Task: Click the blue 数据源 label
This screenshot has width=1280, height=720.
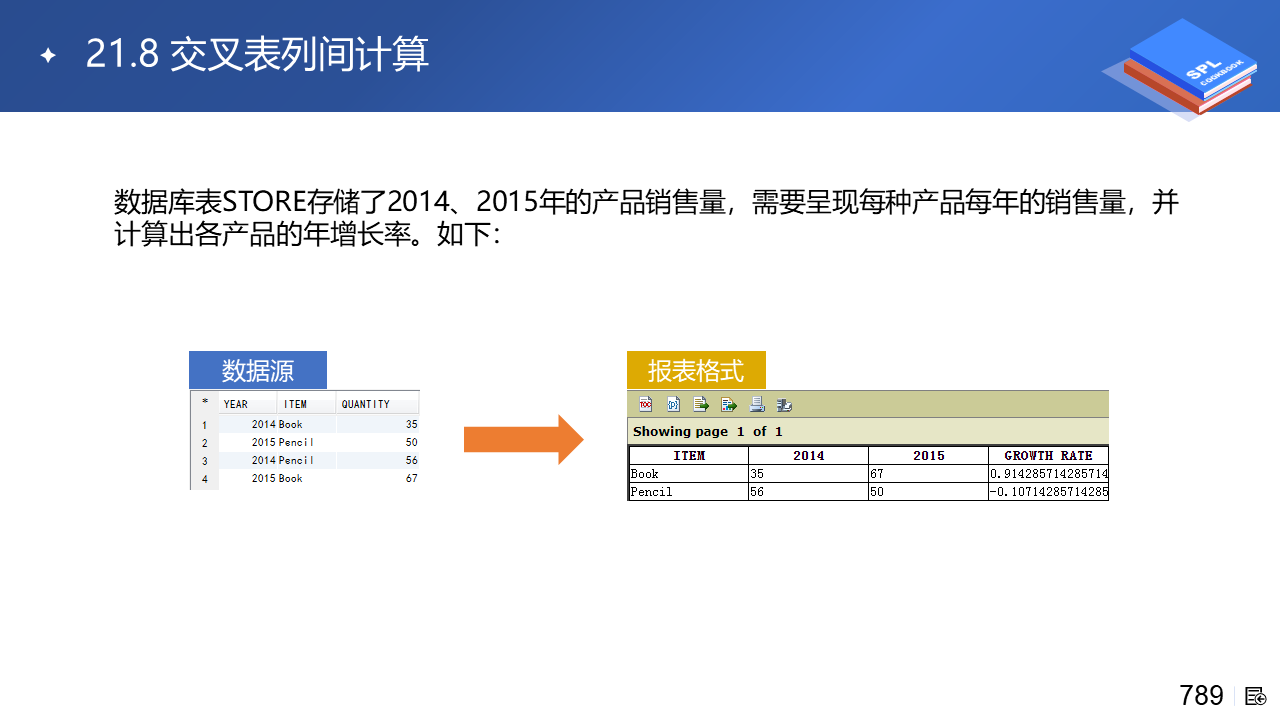Action: [x=258, y=370]
